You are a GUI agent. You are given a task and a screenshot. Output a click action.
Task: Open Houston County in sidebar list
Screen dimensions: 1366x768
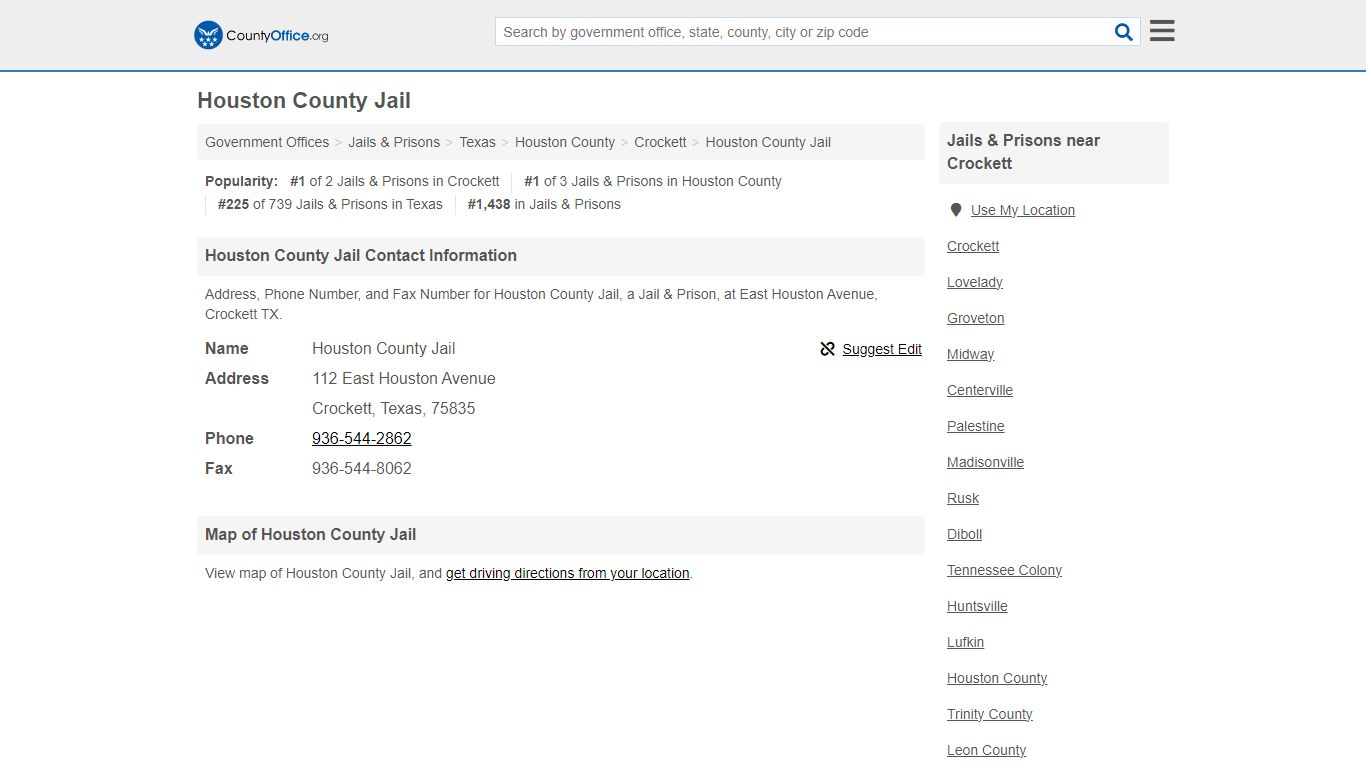pyautogui.click(x=997, y=678)
